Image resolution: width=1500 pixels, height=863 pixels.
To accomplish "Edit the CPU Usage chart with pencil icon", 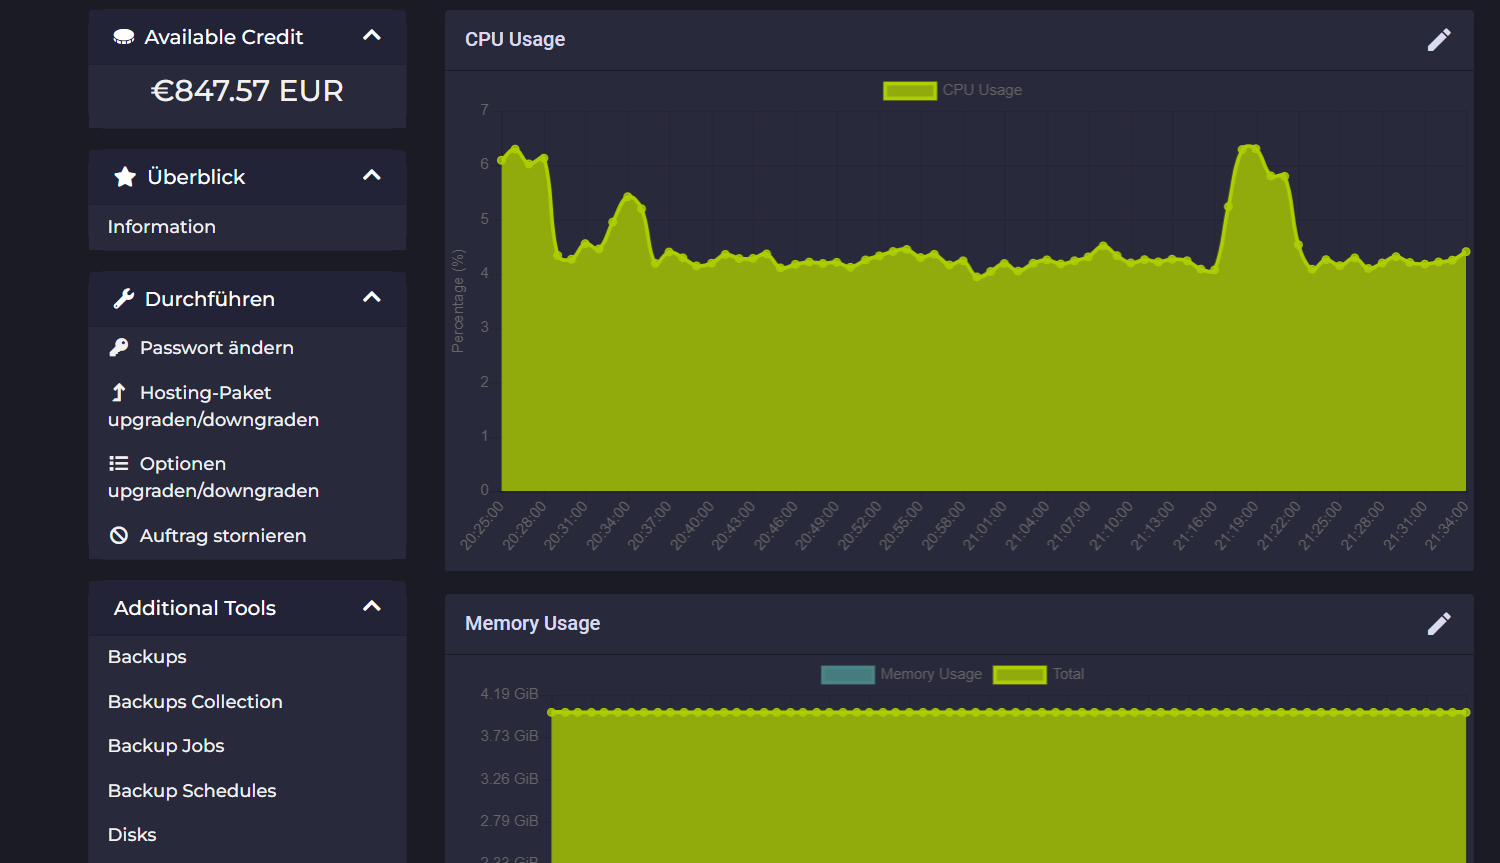I will click(1439, 40).
